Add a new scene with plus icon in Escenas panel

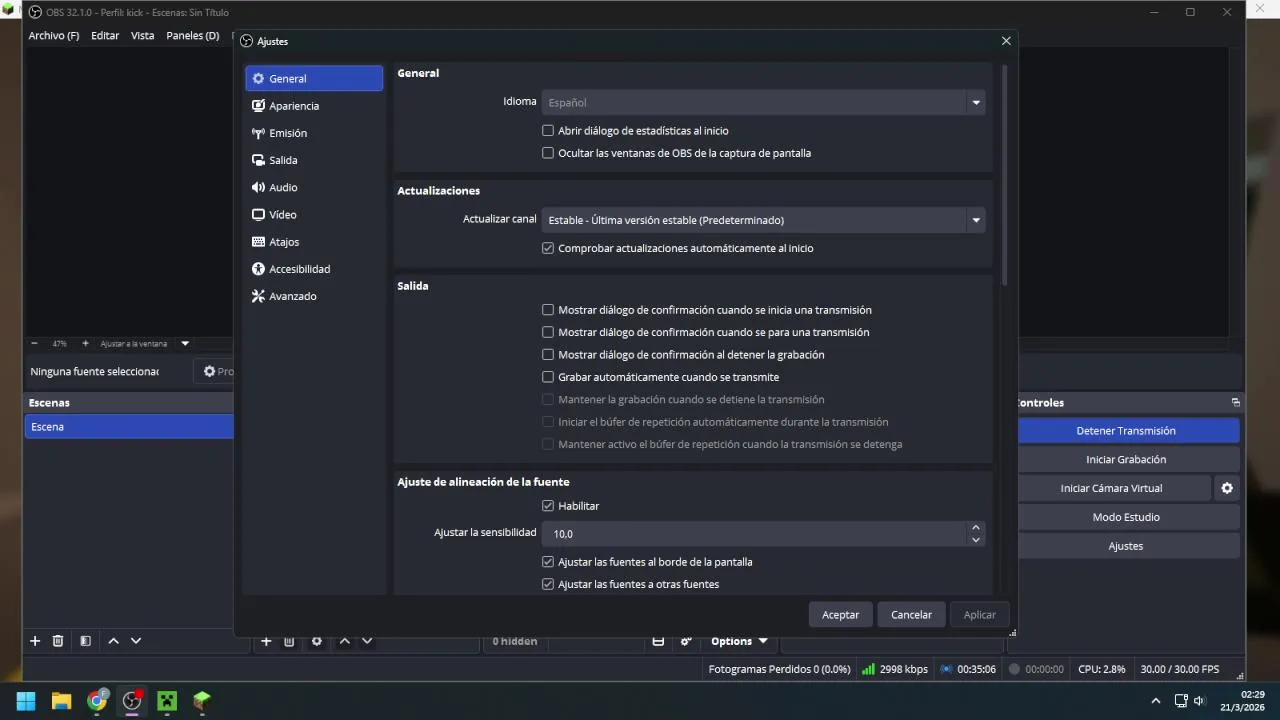click(35, 641)
